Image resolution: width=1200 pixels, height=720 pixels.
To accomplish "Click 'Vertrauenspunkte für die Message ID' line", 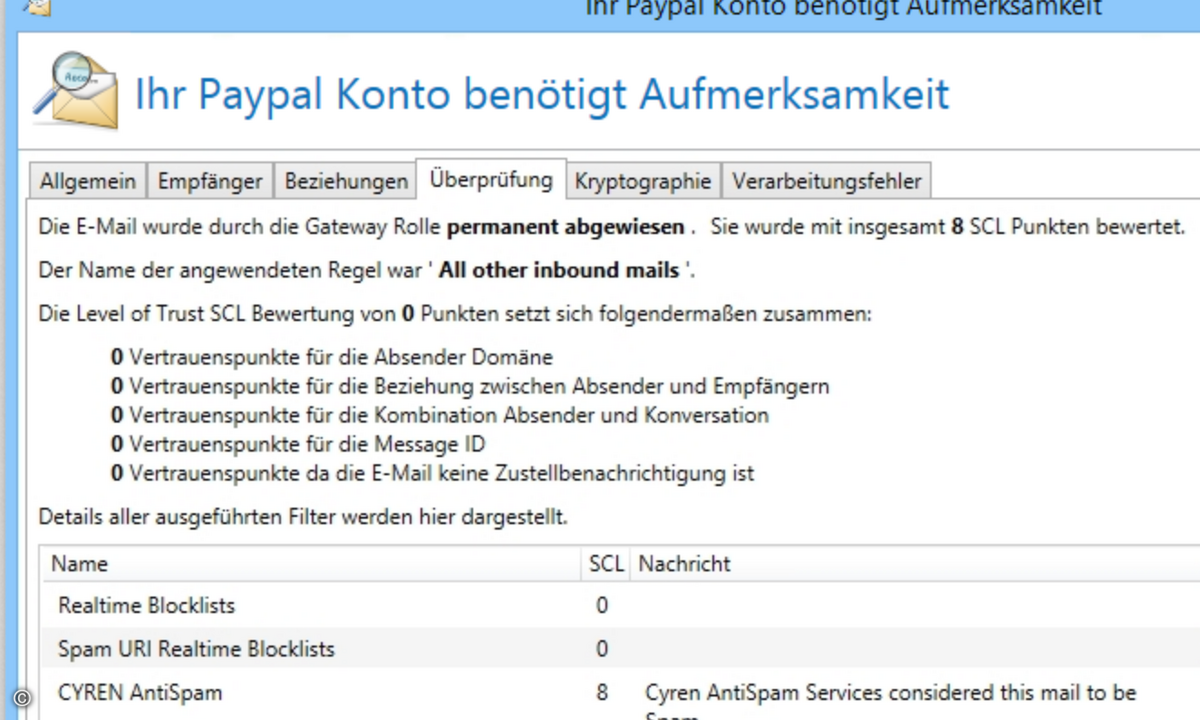I will point(298,444).
